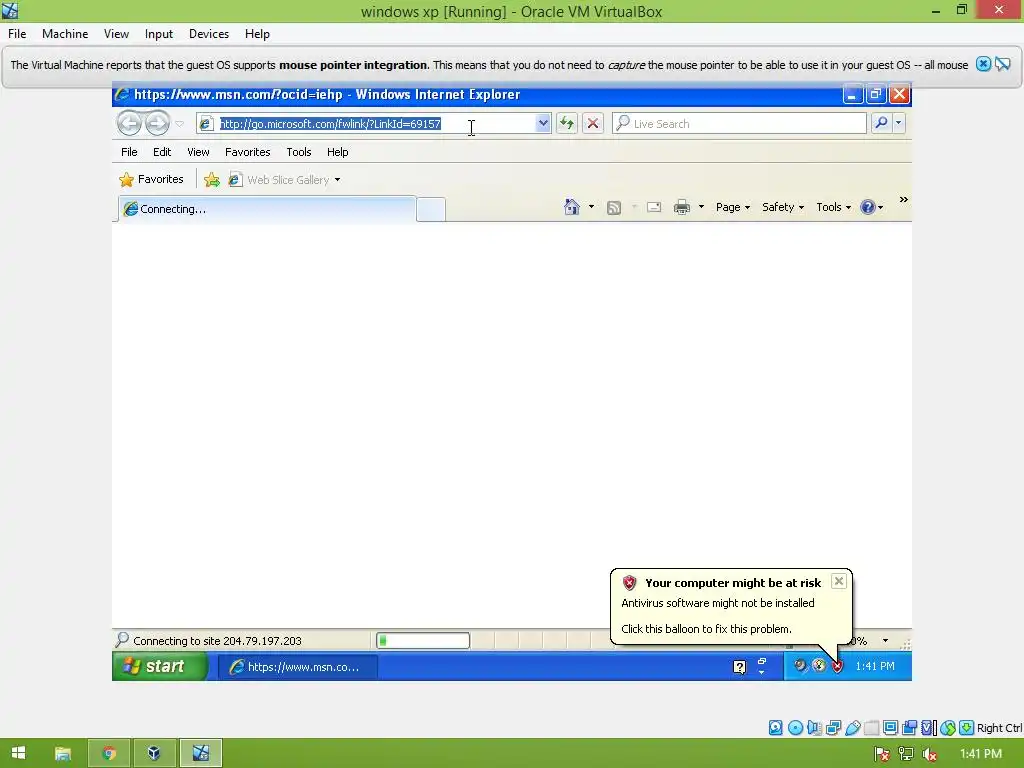Viewport: 1024px width, 768px height.
Task: Click the don't-show-again notification icon
Action: tap(1003, 64)
